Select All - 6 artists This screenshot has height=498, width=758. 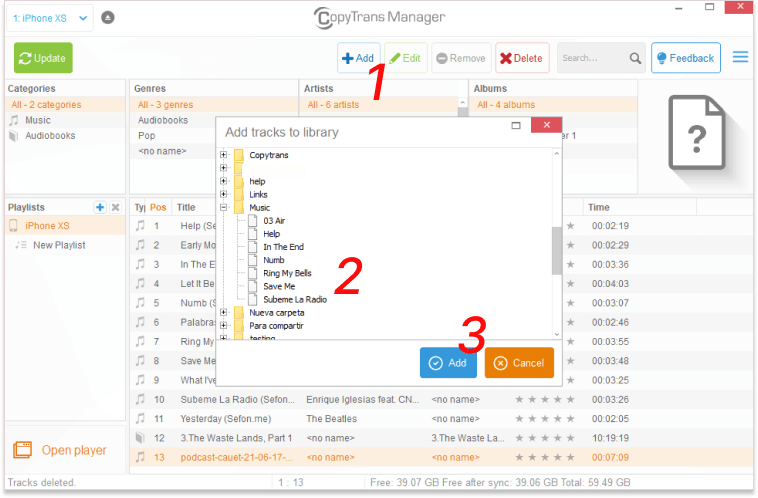tap(379, 104)
